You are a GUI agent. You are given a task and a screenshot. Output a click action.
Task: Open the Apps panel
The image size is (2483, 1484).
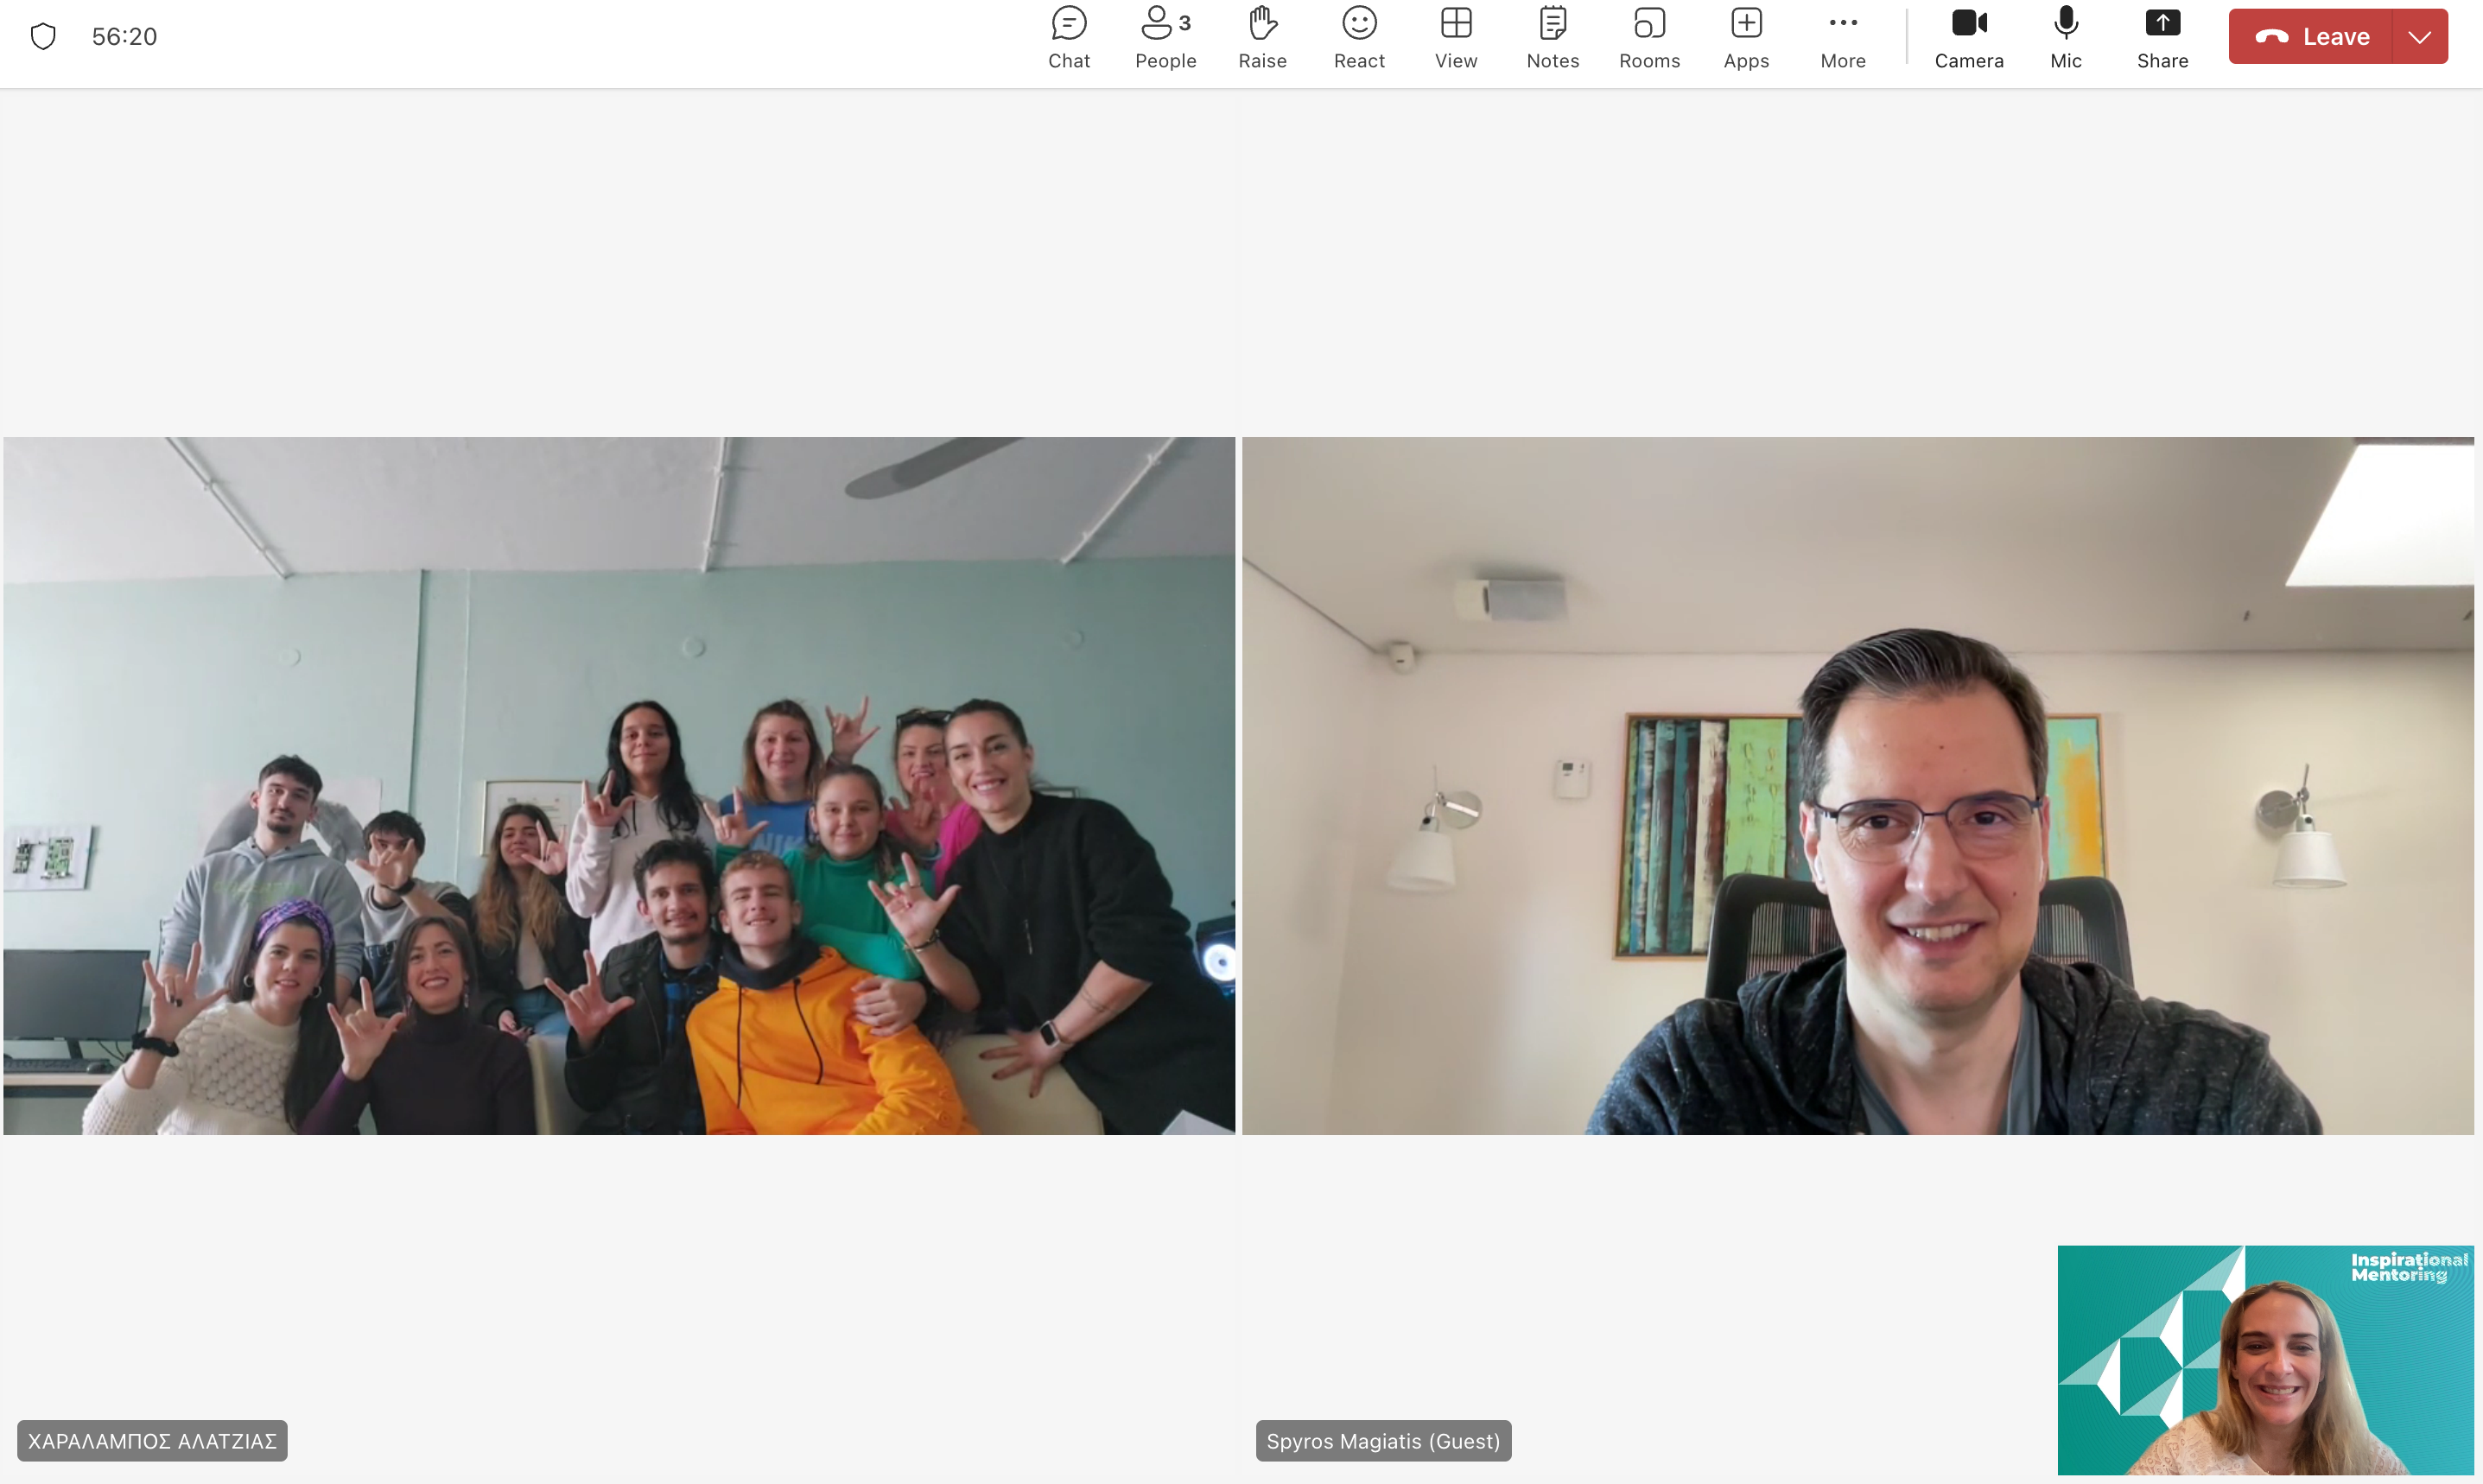point(1746,37)
